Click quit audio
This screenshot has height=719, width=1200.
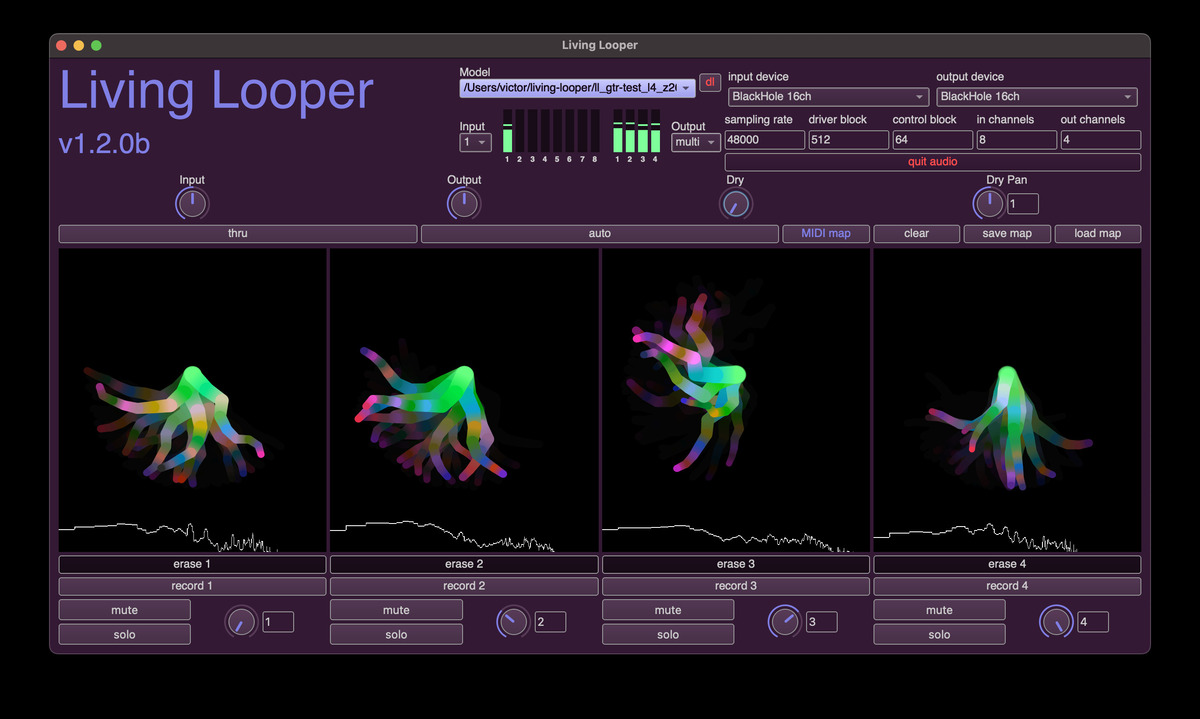coord(932,162)
